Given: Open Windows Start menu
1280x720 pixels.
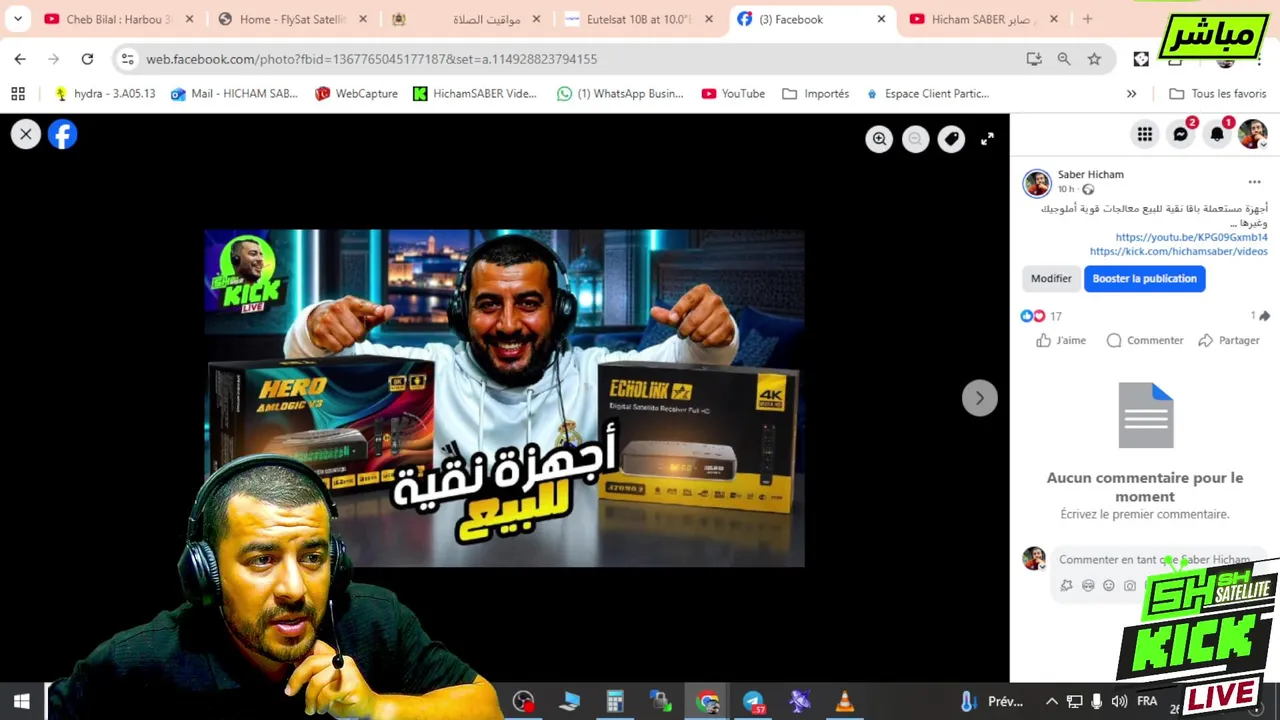Looking at the screenshot, I should pos(22,702).
